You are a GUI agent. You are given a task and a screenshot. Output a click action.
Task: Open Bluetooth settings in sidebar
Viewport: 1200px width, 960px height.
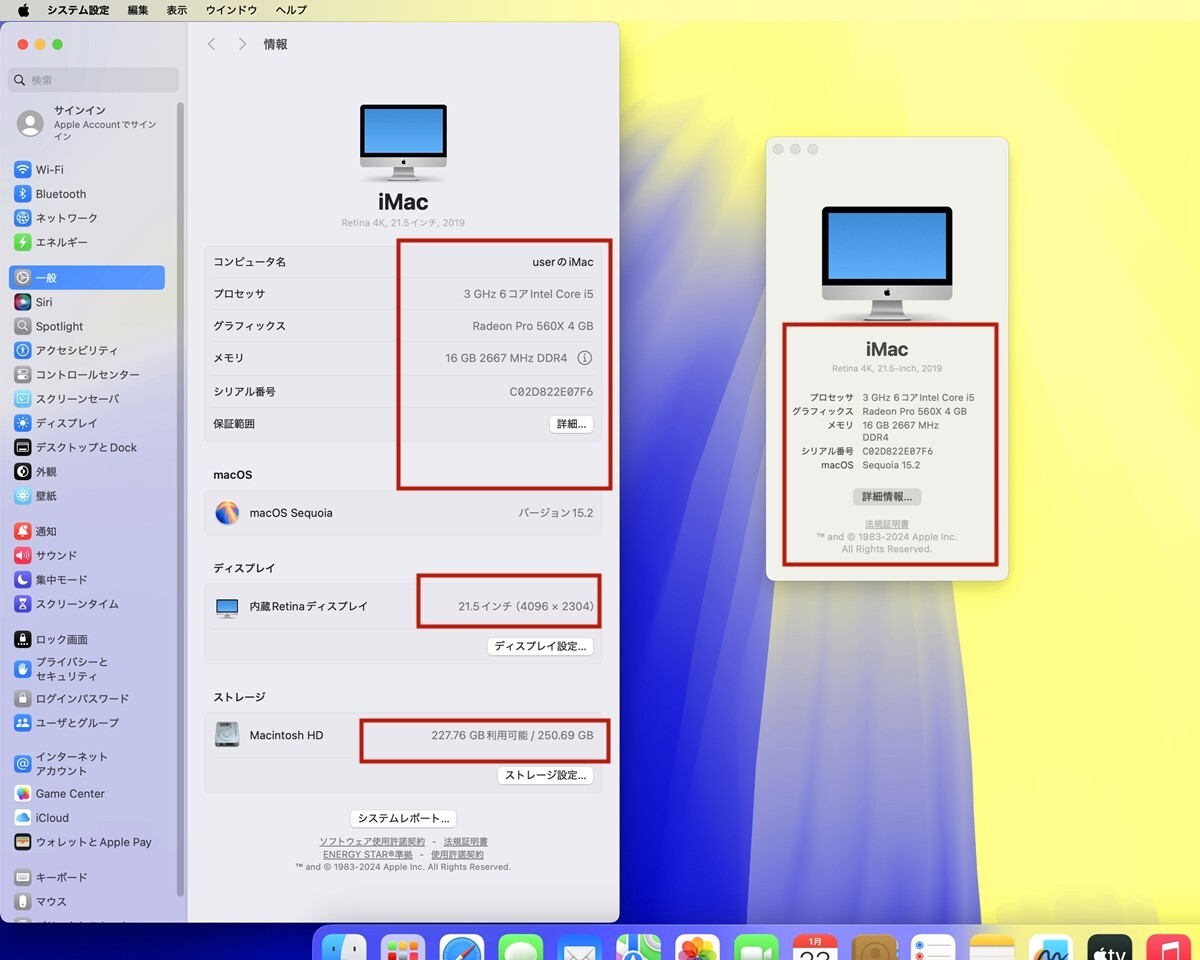tap(87, 194)
